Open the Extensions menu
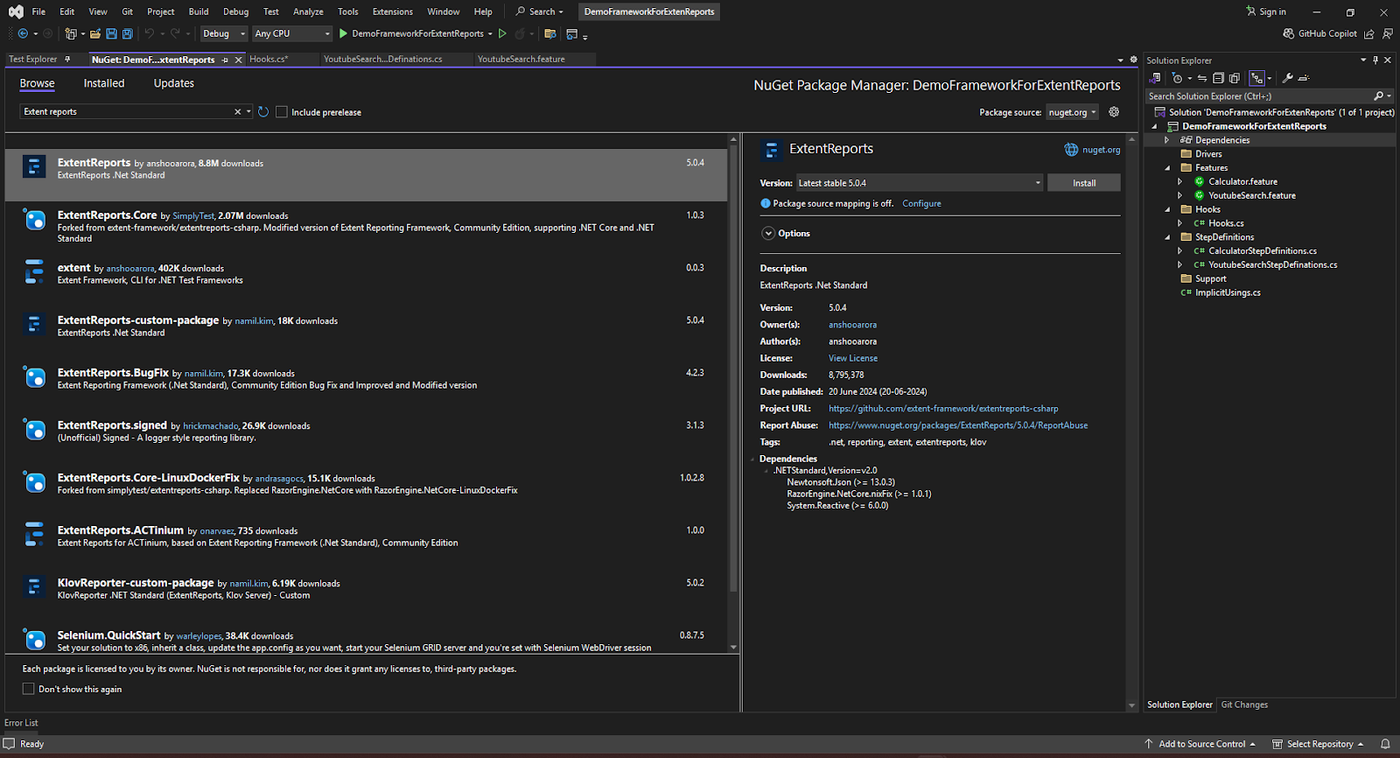 coord(392,12)
